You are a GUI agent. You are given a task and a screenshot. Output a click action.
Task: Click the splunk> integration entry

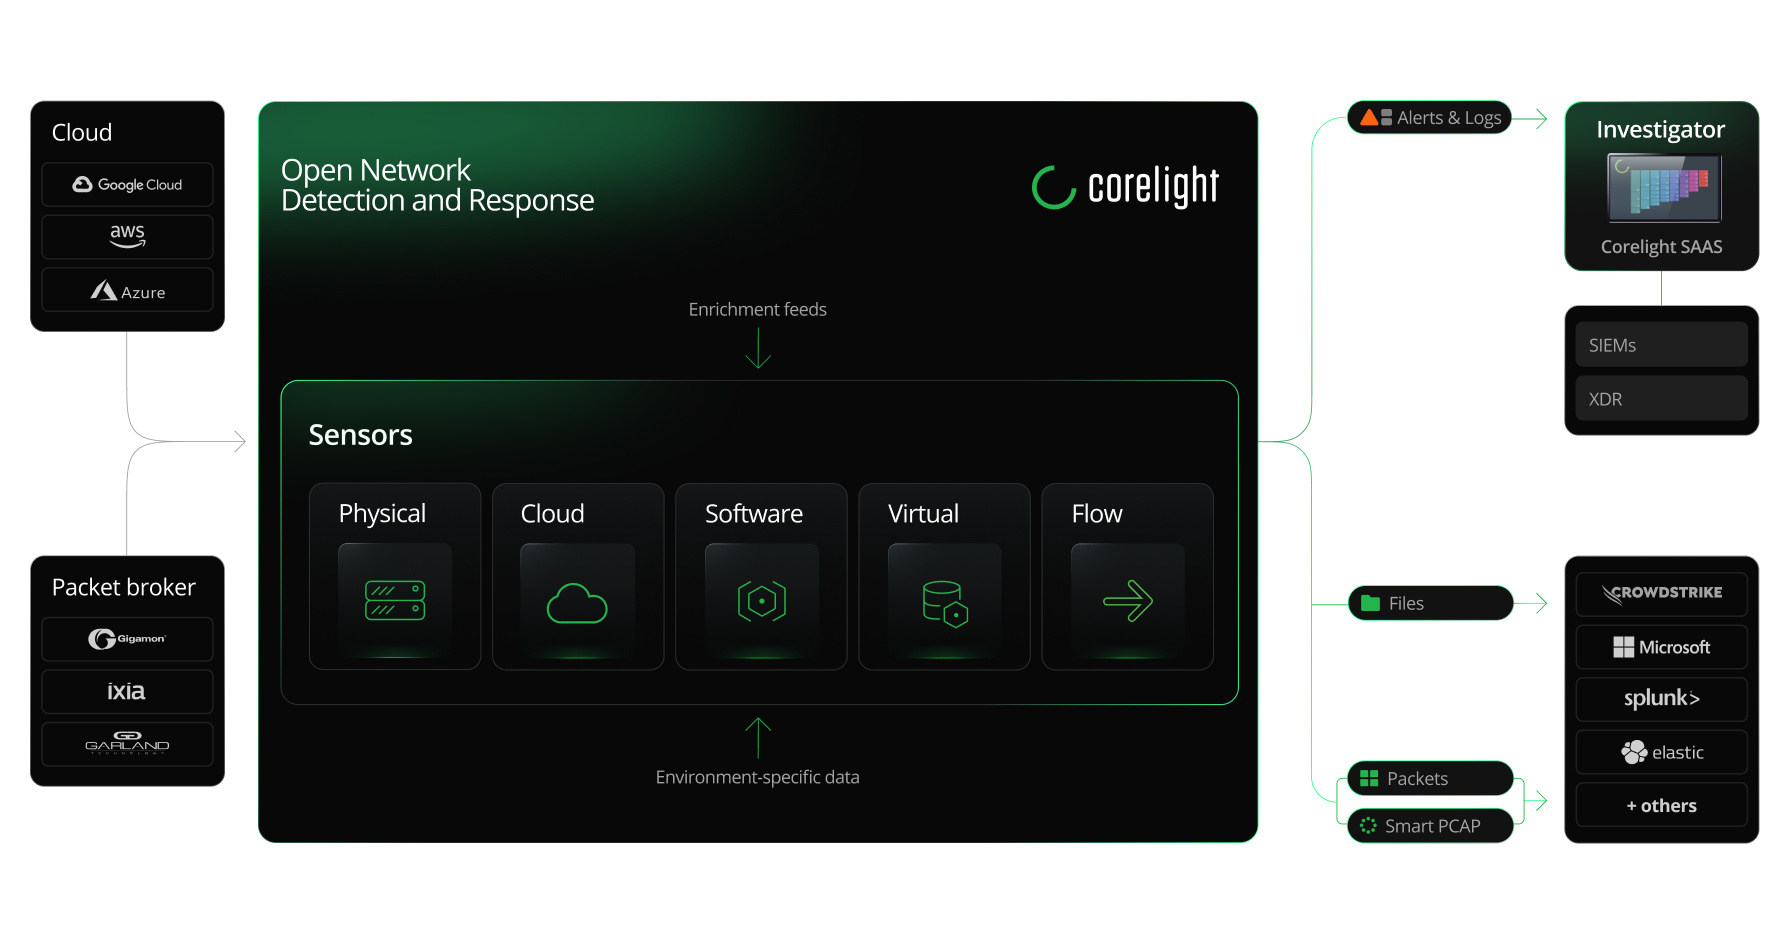(1661, 699)
